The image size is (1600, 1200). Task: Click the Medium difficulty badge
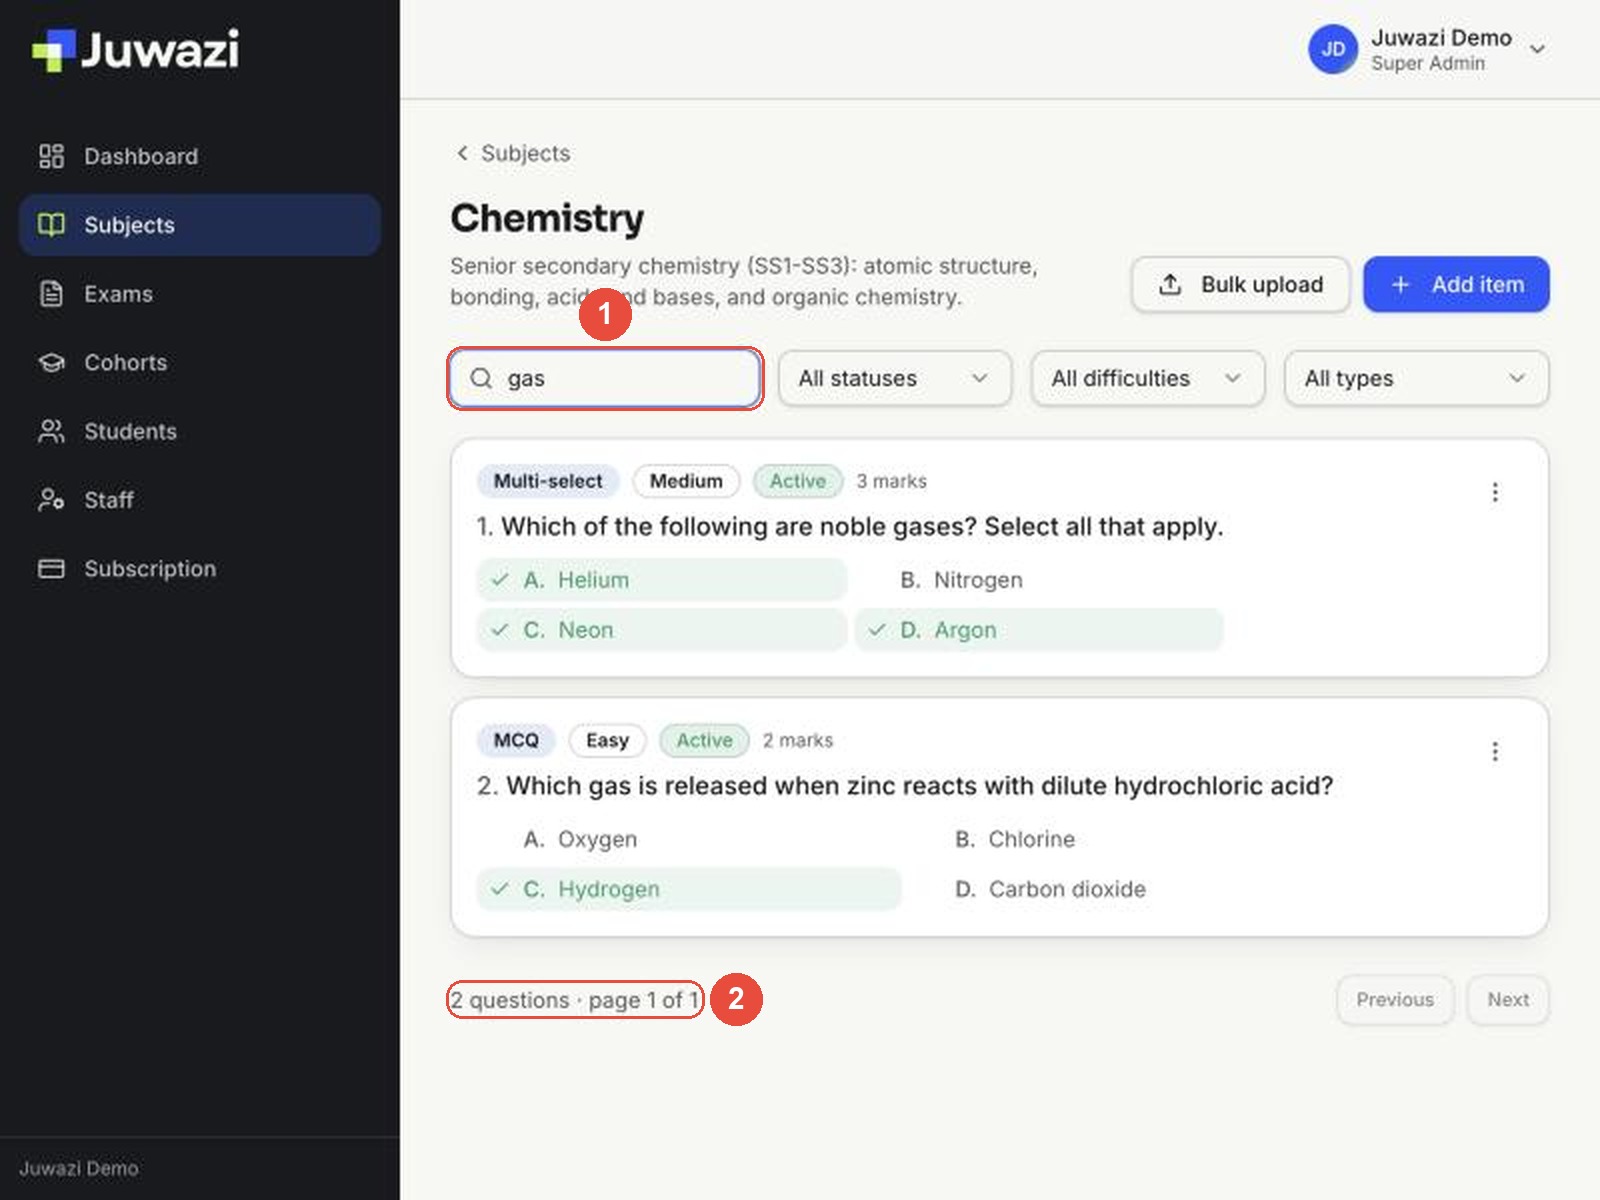(x=686, y=481)
